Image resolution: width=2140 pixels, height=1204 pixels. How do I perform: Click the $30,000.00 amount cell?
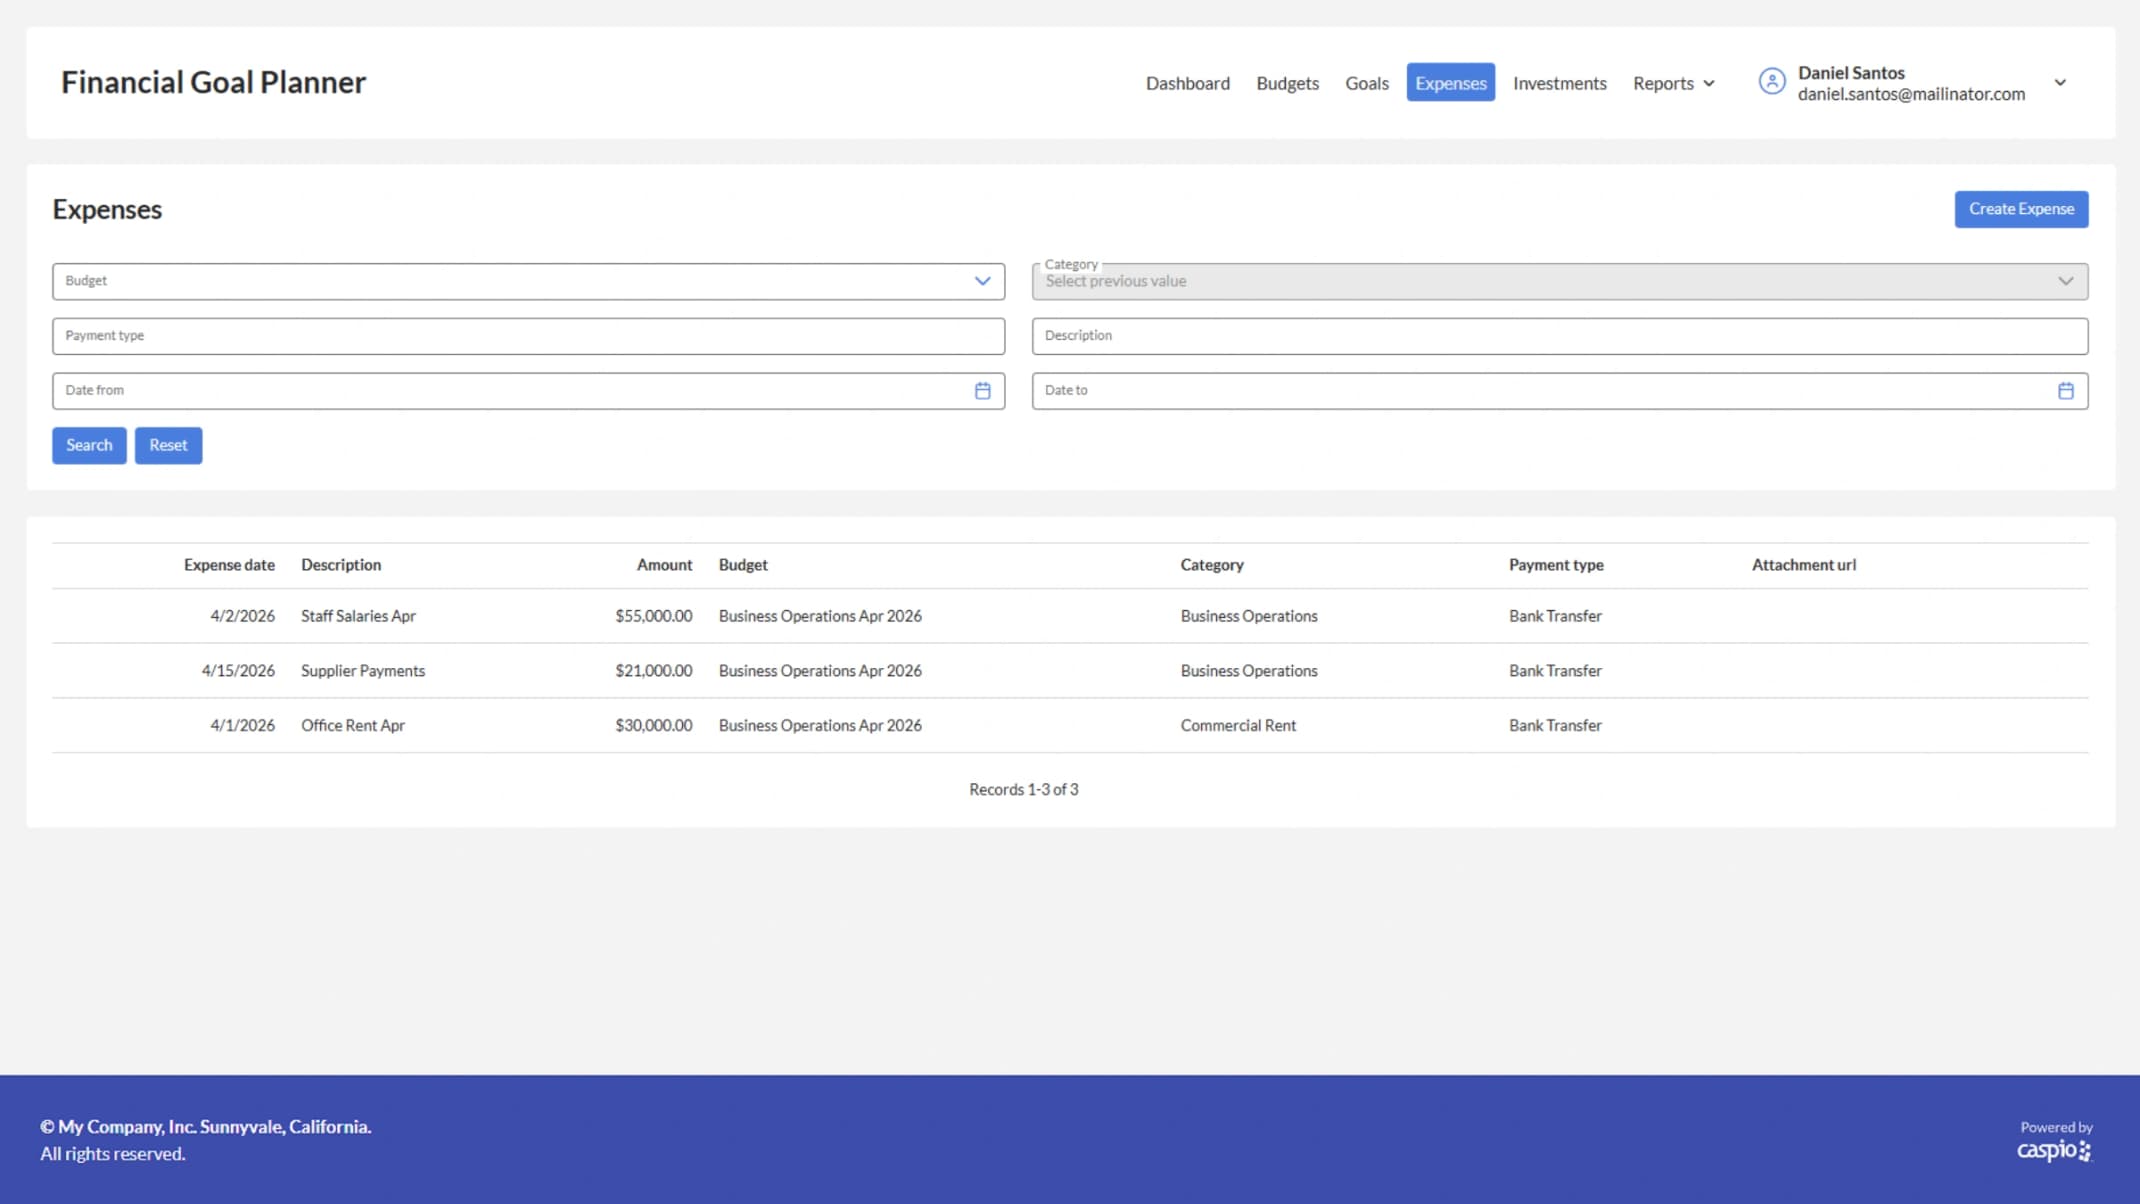653,726
